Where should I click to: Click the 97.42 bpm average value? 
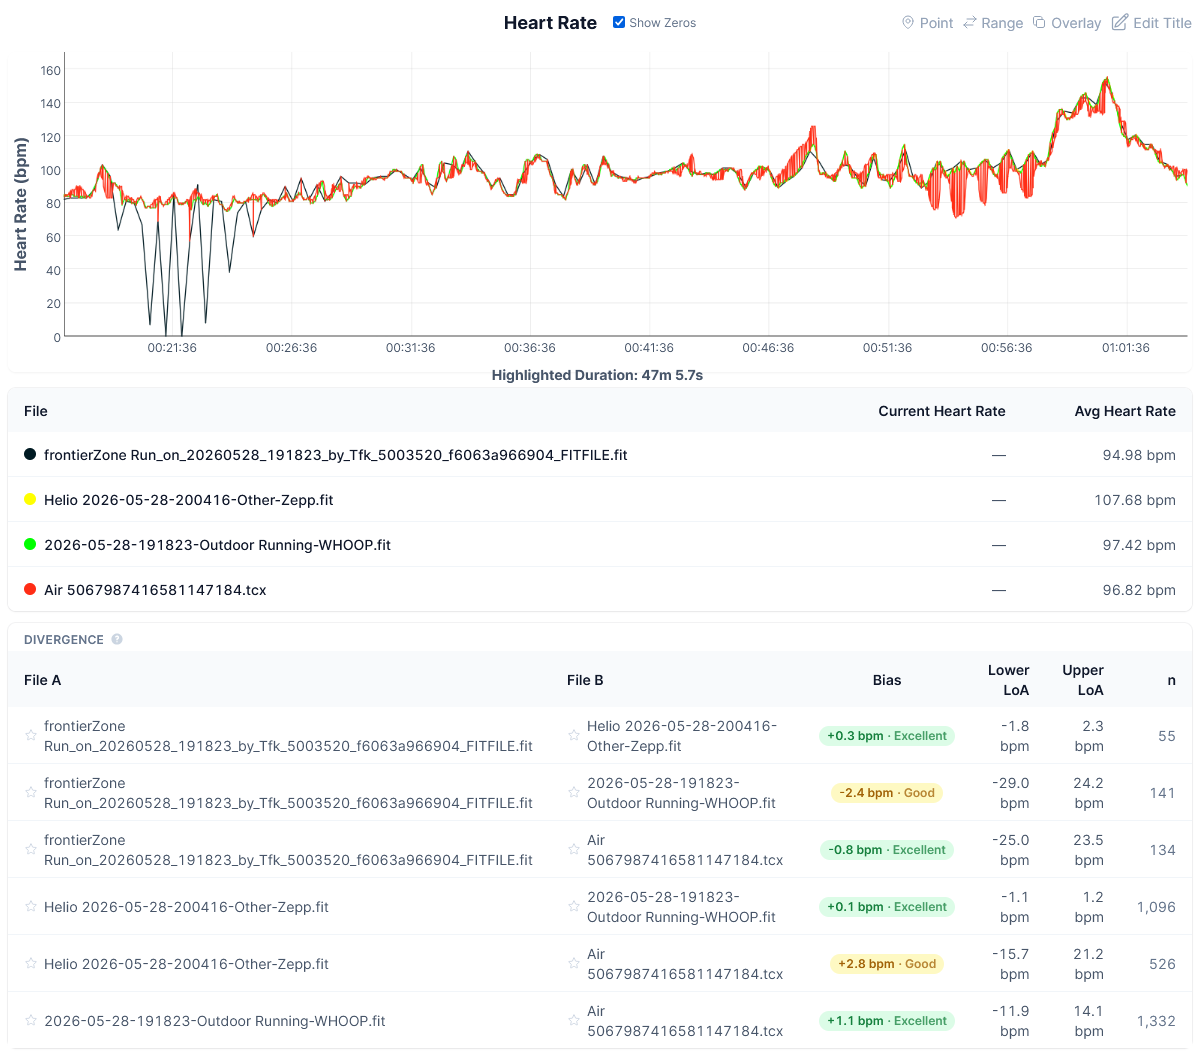tap(1139, 545)
